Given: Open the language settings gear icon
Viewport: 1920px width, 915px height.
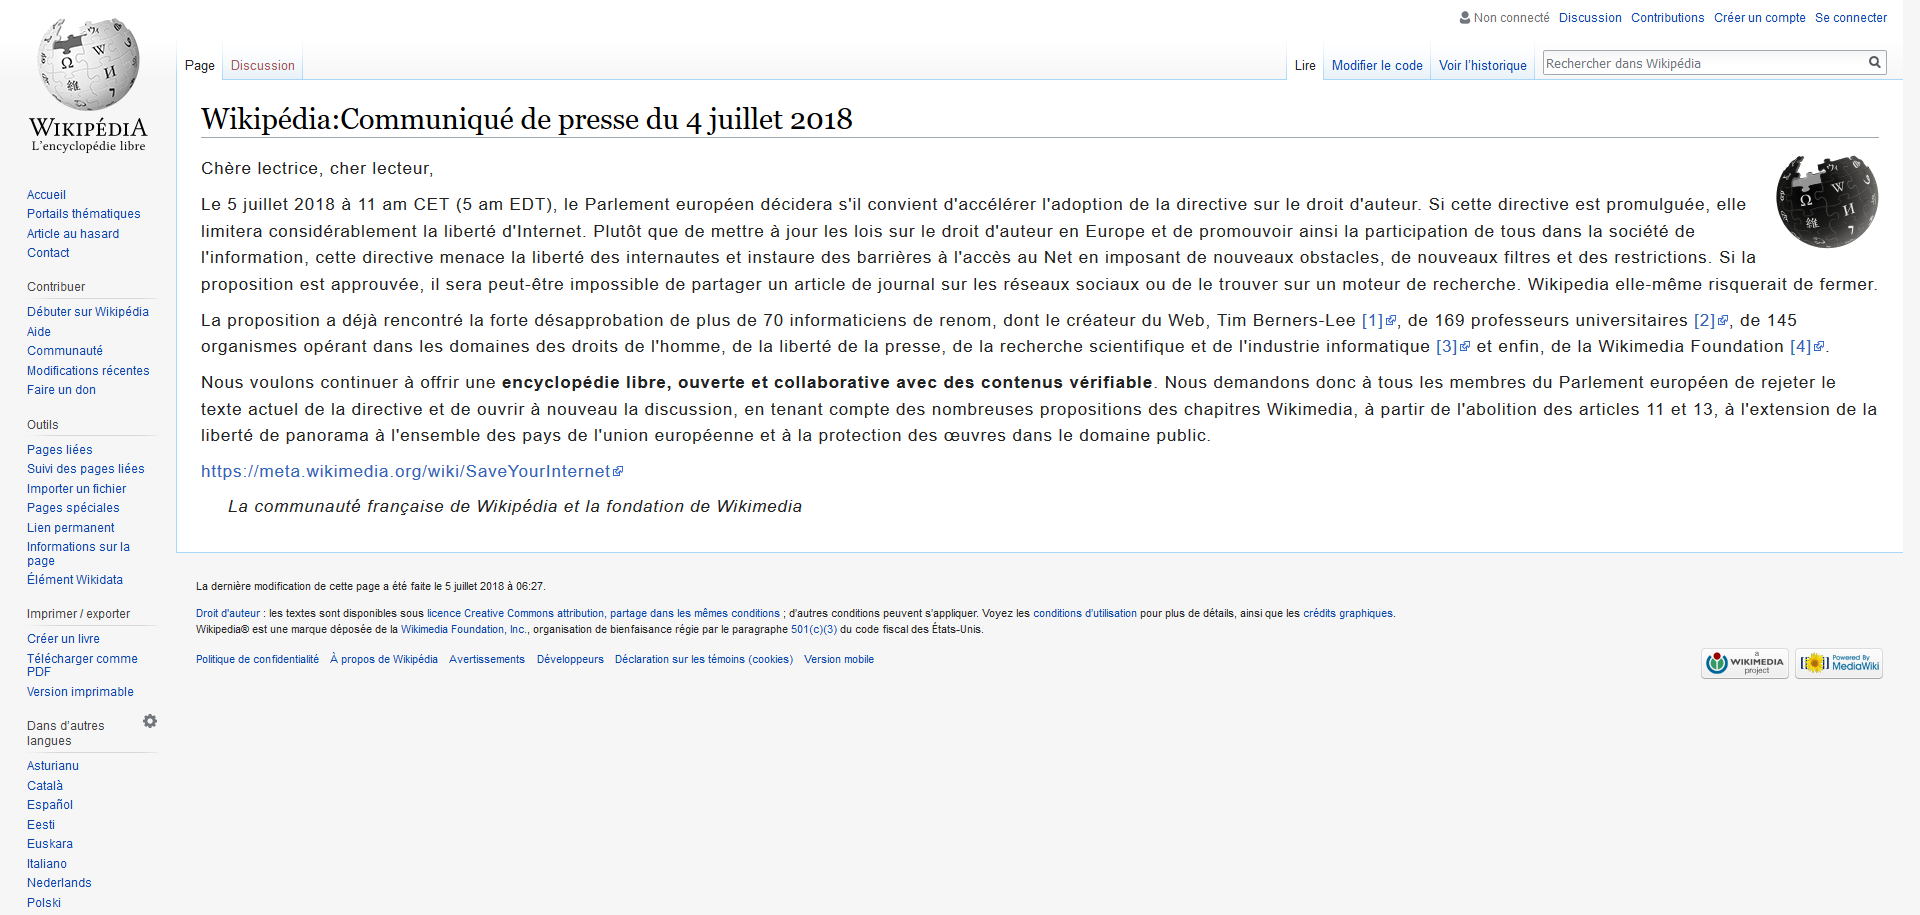Looking at the screenshot, I should (x=150, y=721).
